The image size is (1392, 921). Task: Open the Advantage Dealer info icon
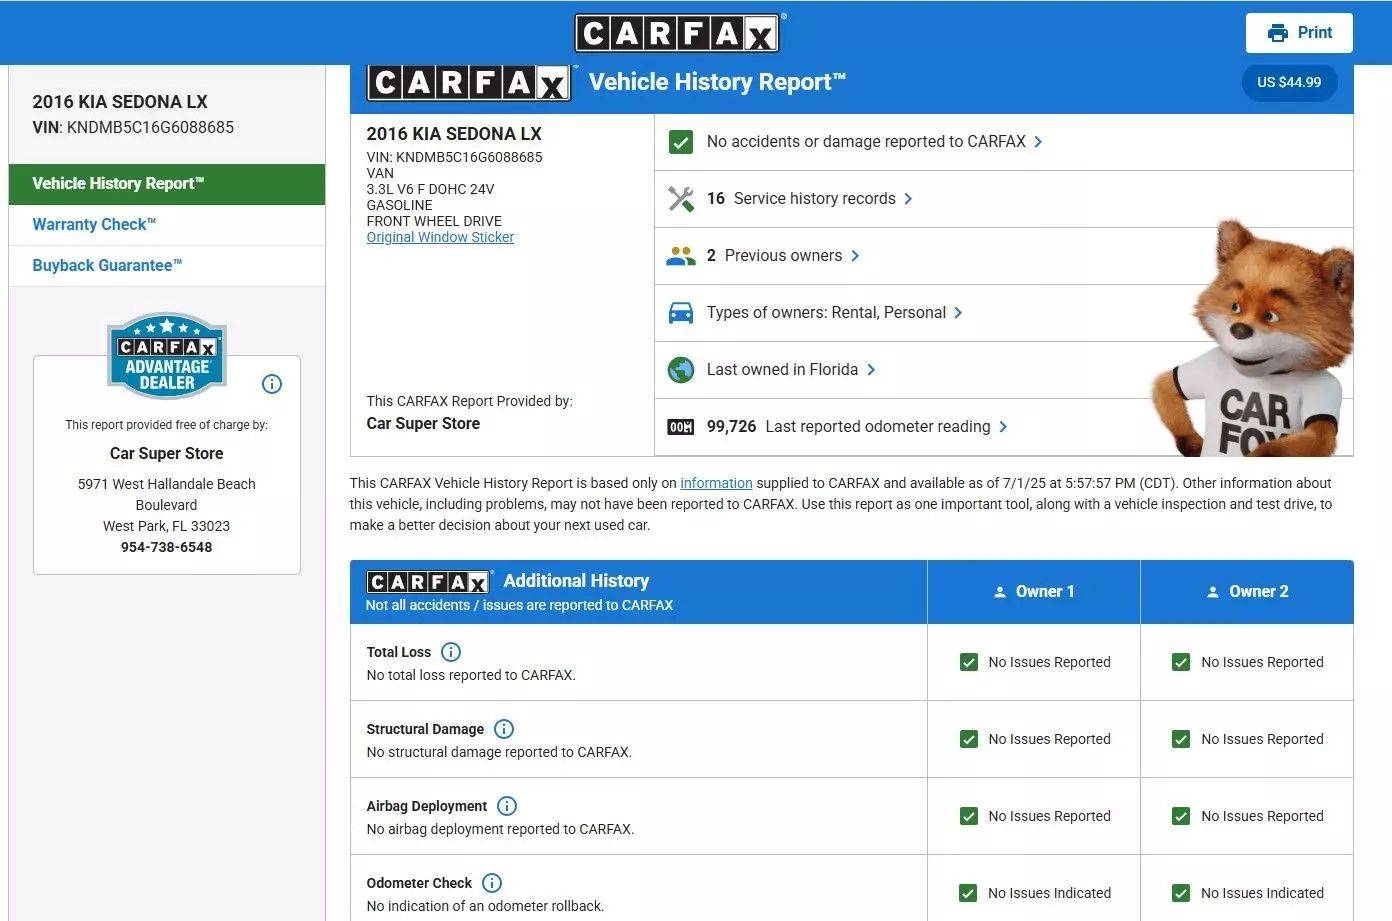pos(271,384)
